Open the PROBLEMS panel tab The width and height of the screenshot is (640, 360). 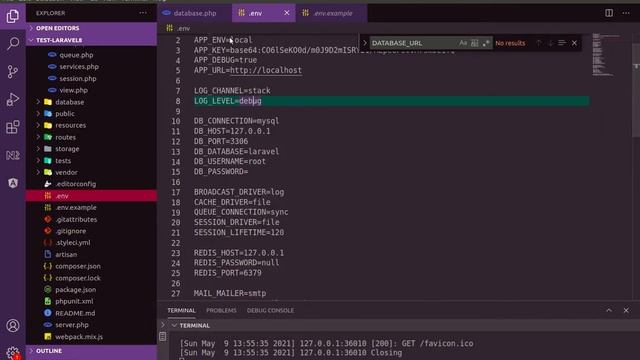[221, 310]
